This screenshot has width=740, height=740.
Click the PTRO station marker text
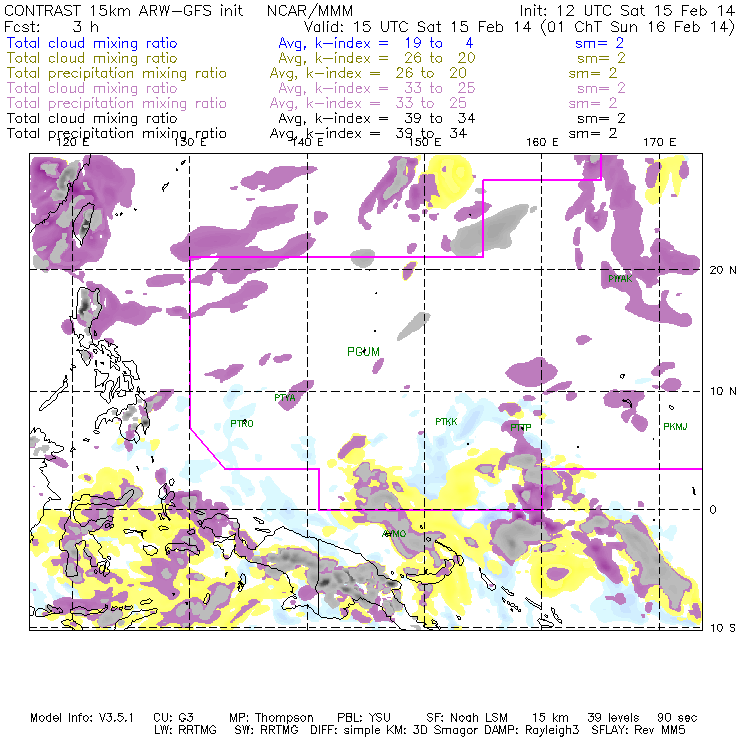click(x=242, y=424)
